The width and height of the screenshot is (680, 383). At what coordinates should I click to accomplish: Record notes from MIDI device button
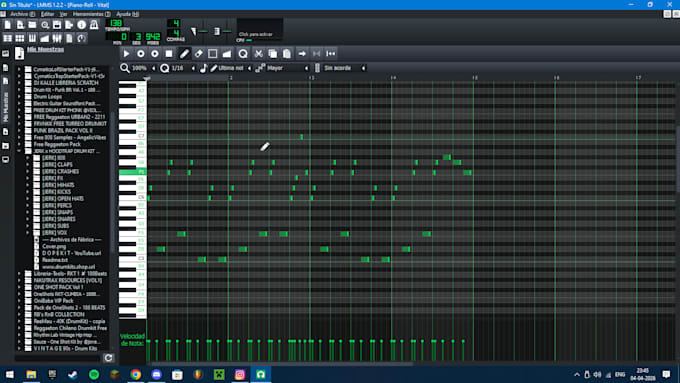(x=141, y=54)
